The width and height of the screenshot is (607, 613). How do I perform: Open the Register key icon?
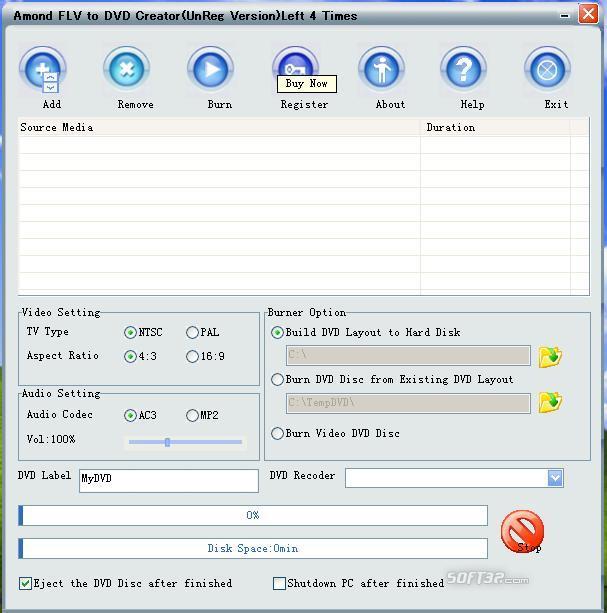click(x=295, y=61)
